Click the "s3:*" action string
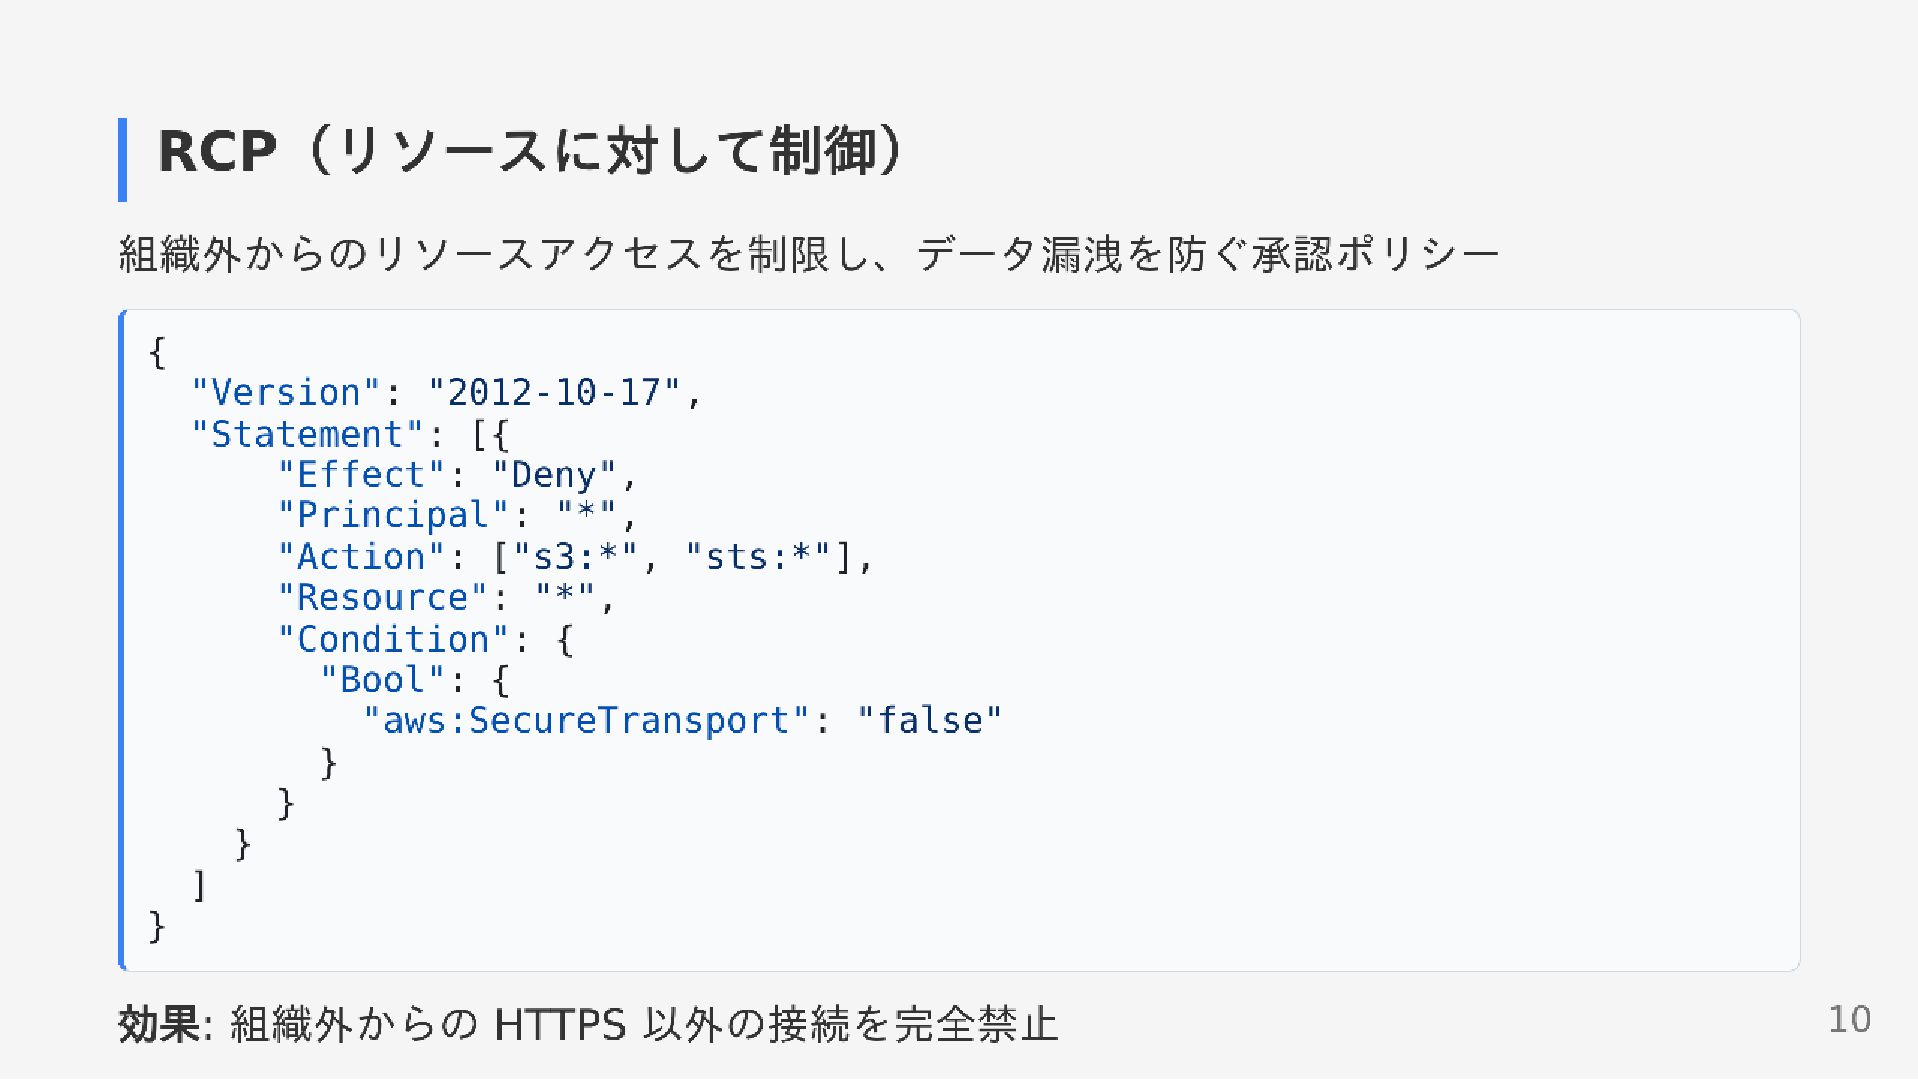The width and height of the screenshot is (1918, 1080). [575, 557]
